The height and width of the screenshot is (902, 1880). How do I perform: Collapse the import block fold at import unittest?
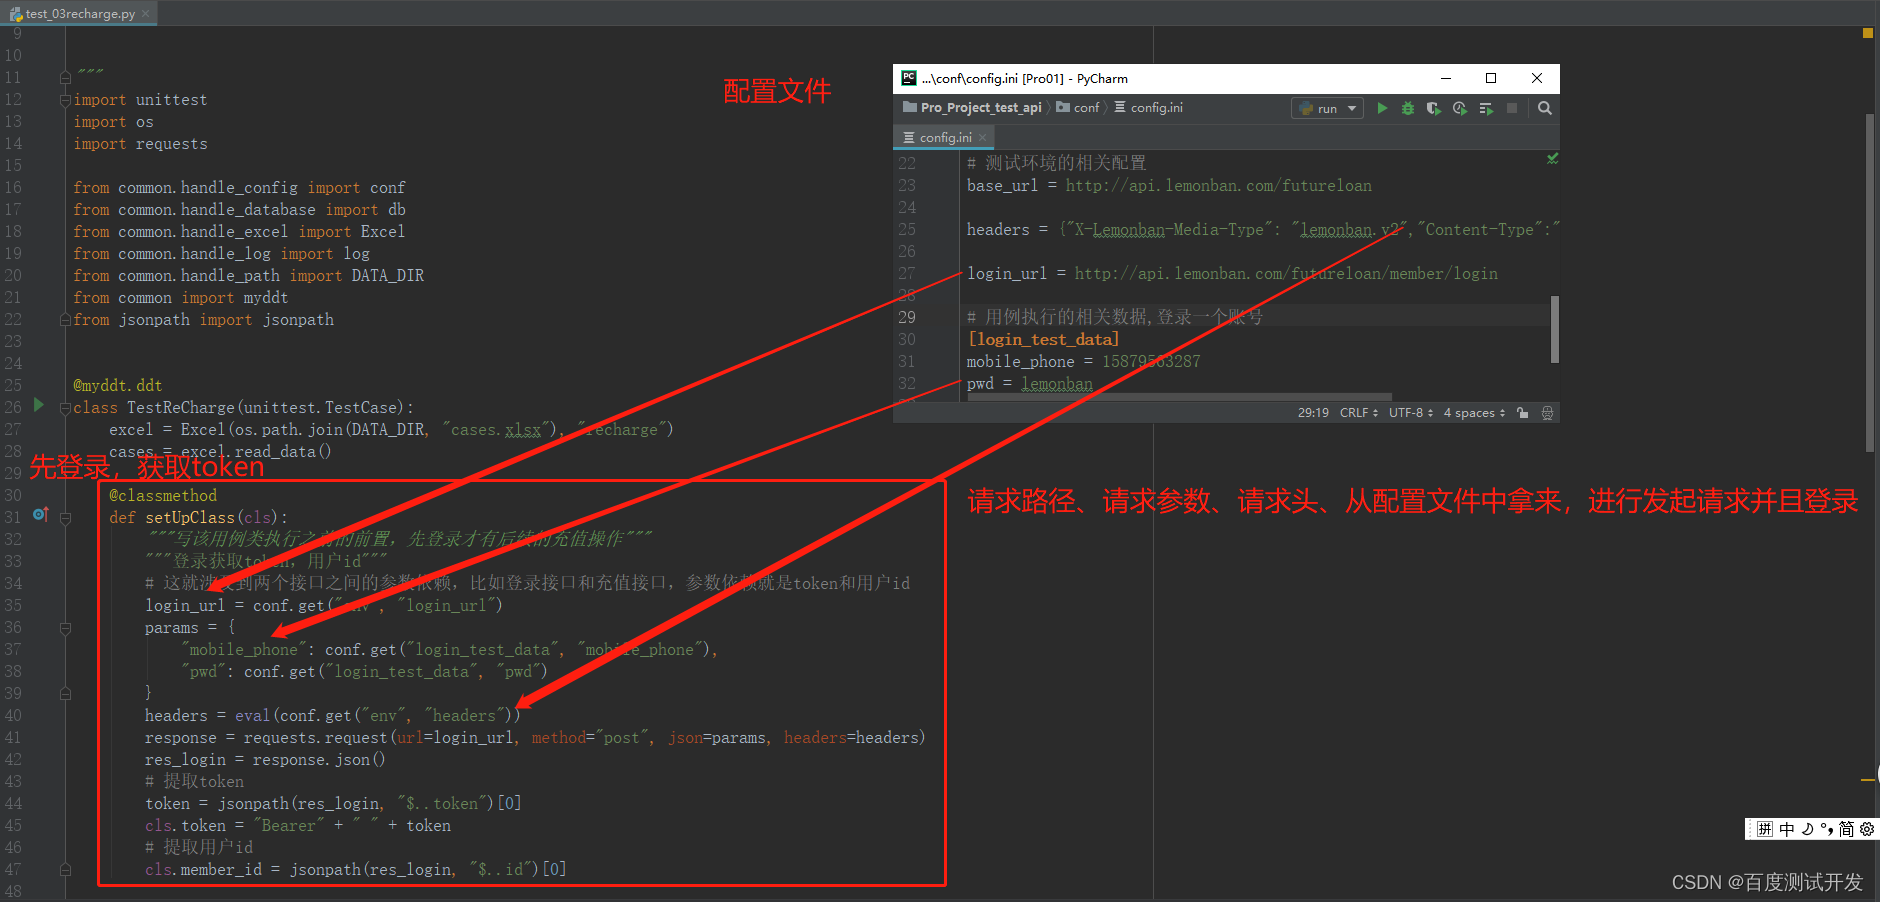click(65, 100)
